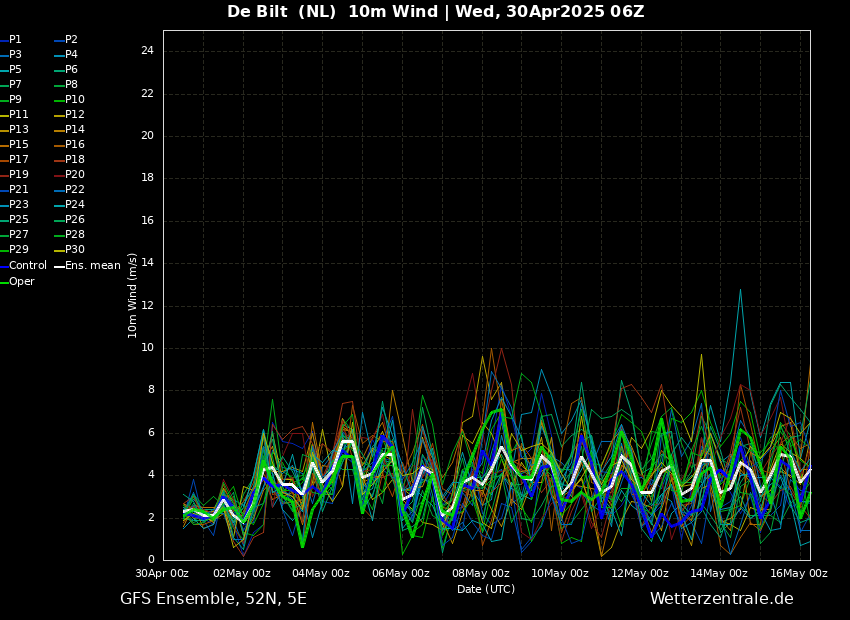
Task: Click the 12May 00z date label
Action: point(640,574)
